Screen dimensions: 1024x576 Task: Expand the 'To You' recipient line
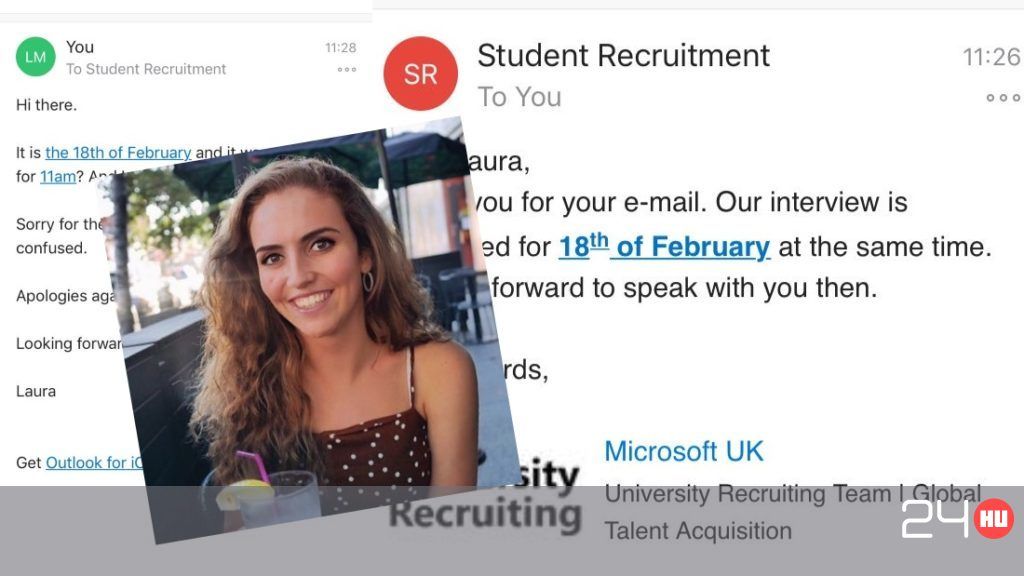[519, 97]
